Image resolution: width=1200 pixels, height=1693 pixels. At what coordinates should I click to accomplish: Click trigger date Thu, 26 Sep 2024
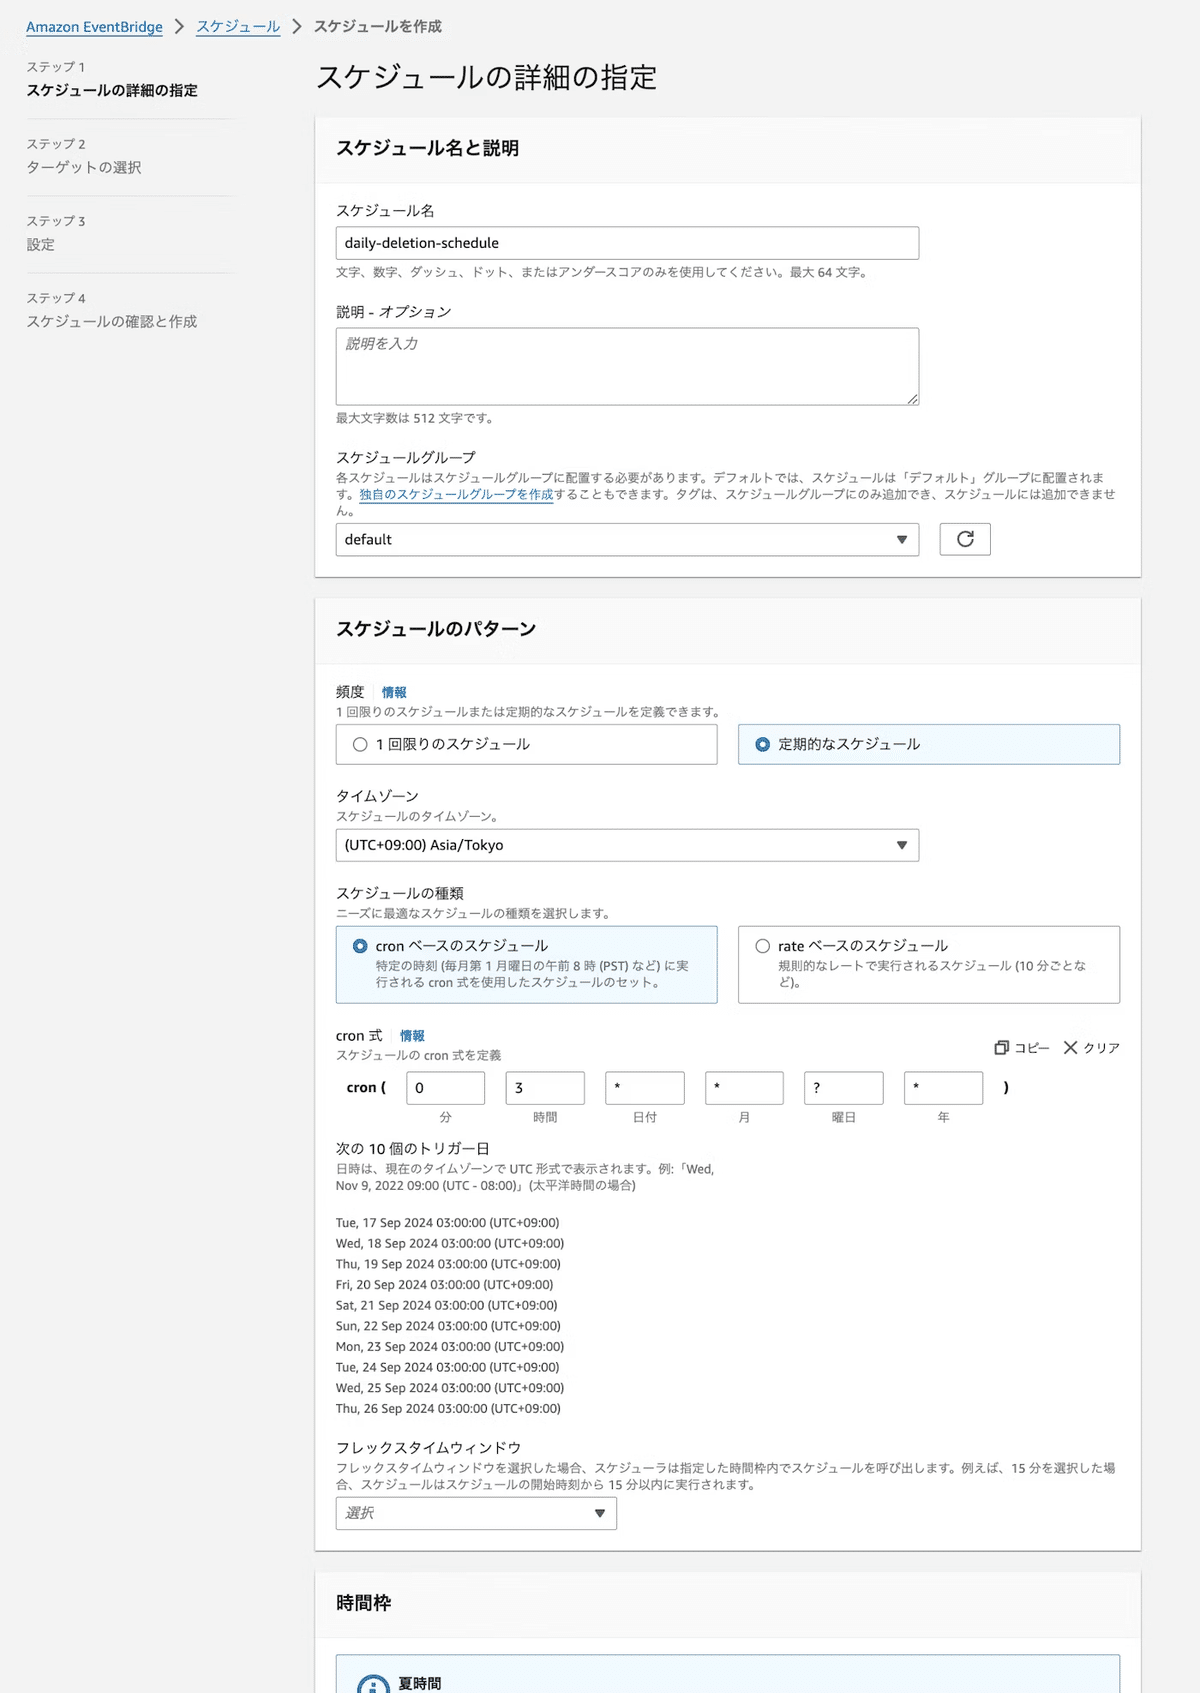click(448, 1408)
